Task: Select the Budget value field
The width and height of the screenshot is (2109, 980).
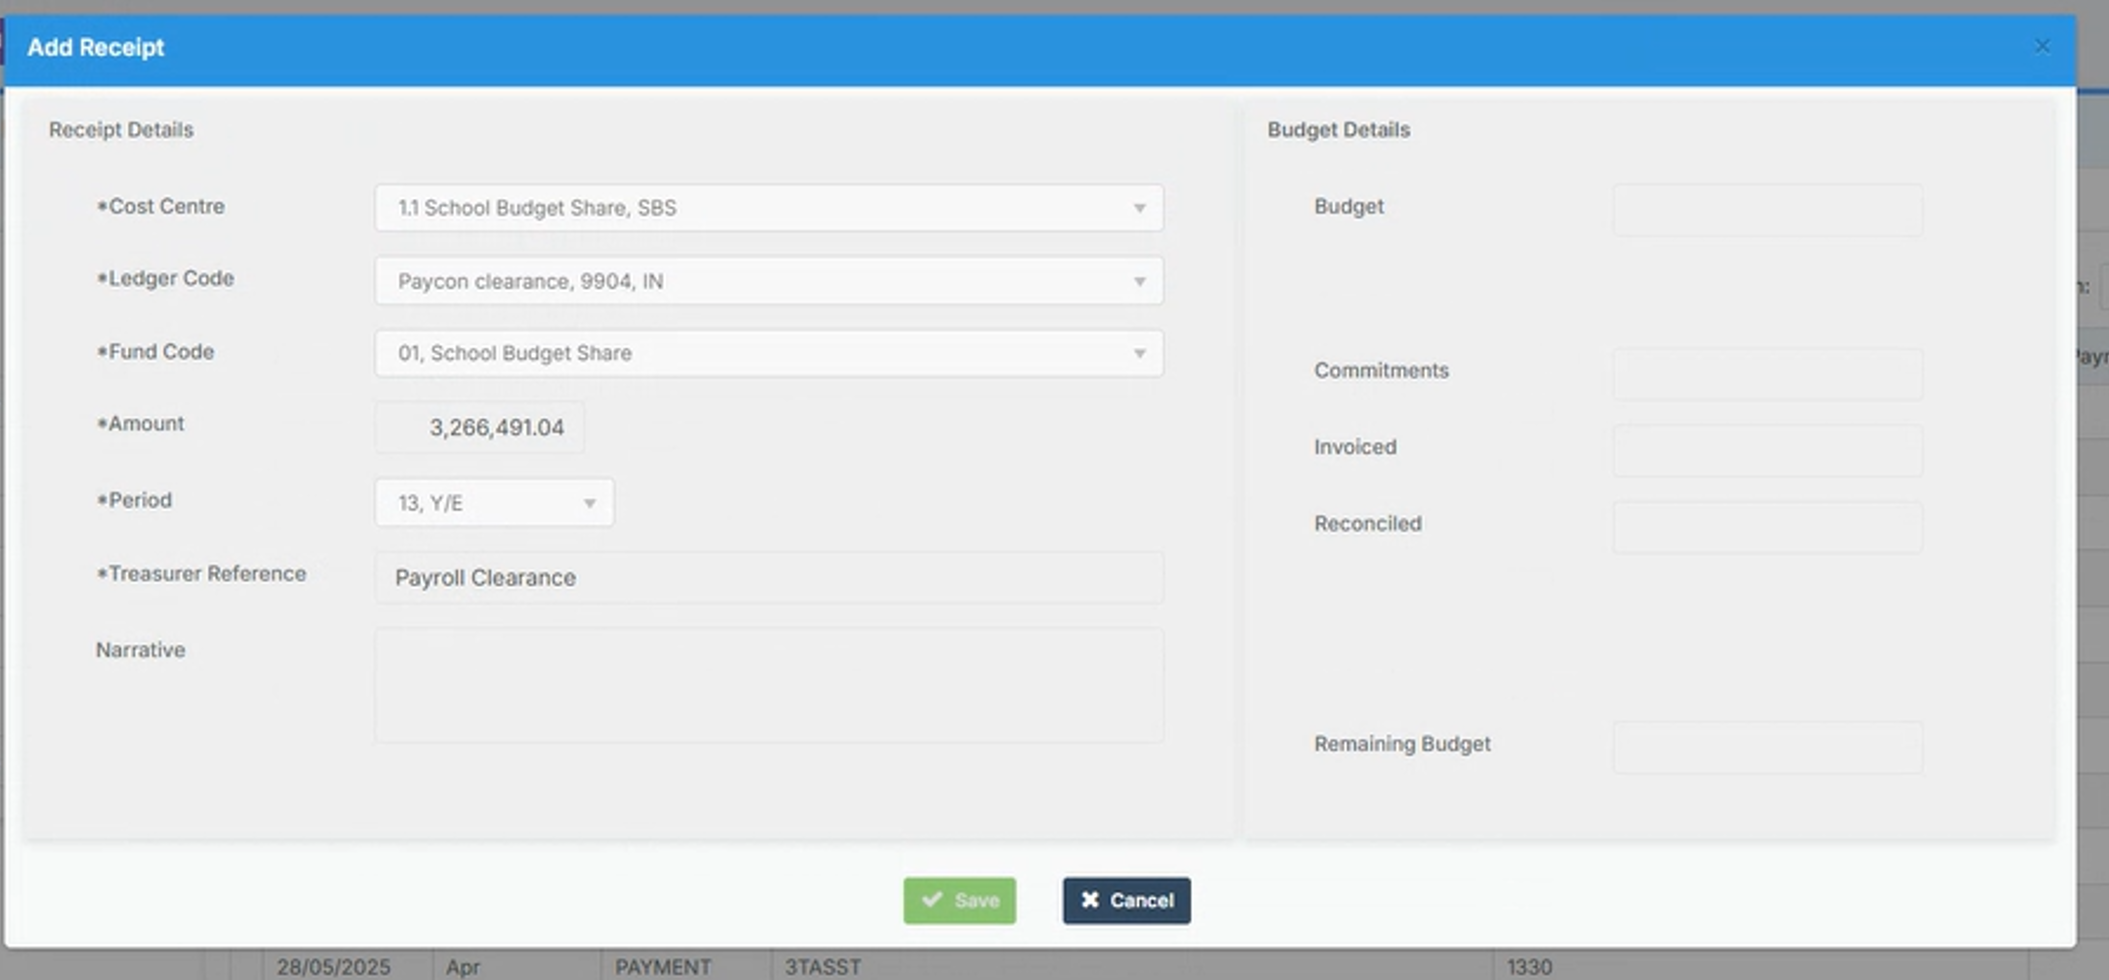Action: [x=1766, y=210]
